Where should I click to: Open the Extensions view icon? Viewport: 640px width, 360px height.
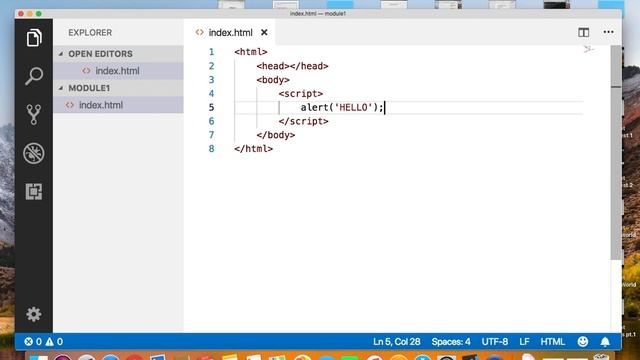click(34, 191)
